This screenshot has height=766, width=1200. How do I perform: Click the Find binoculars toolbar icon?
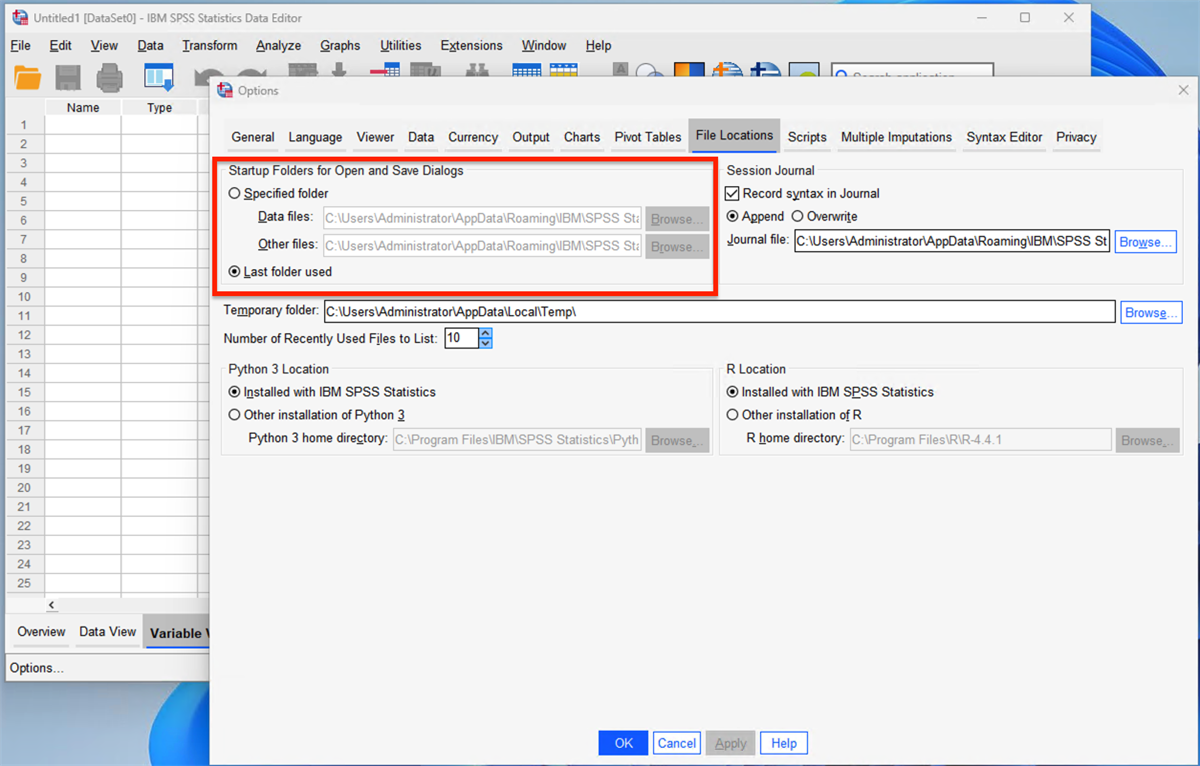pos(477,72)
